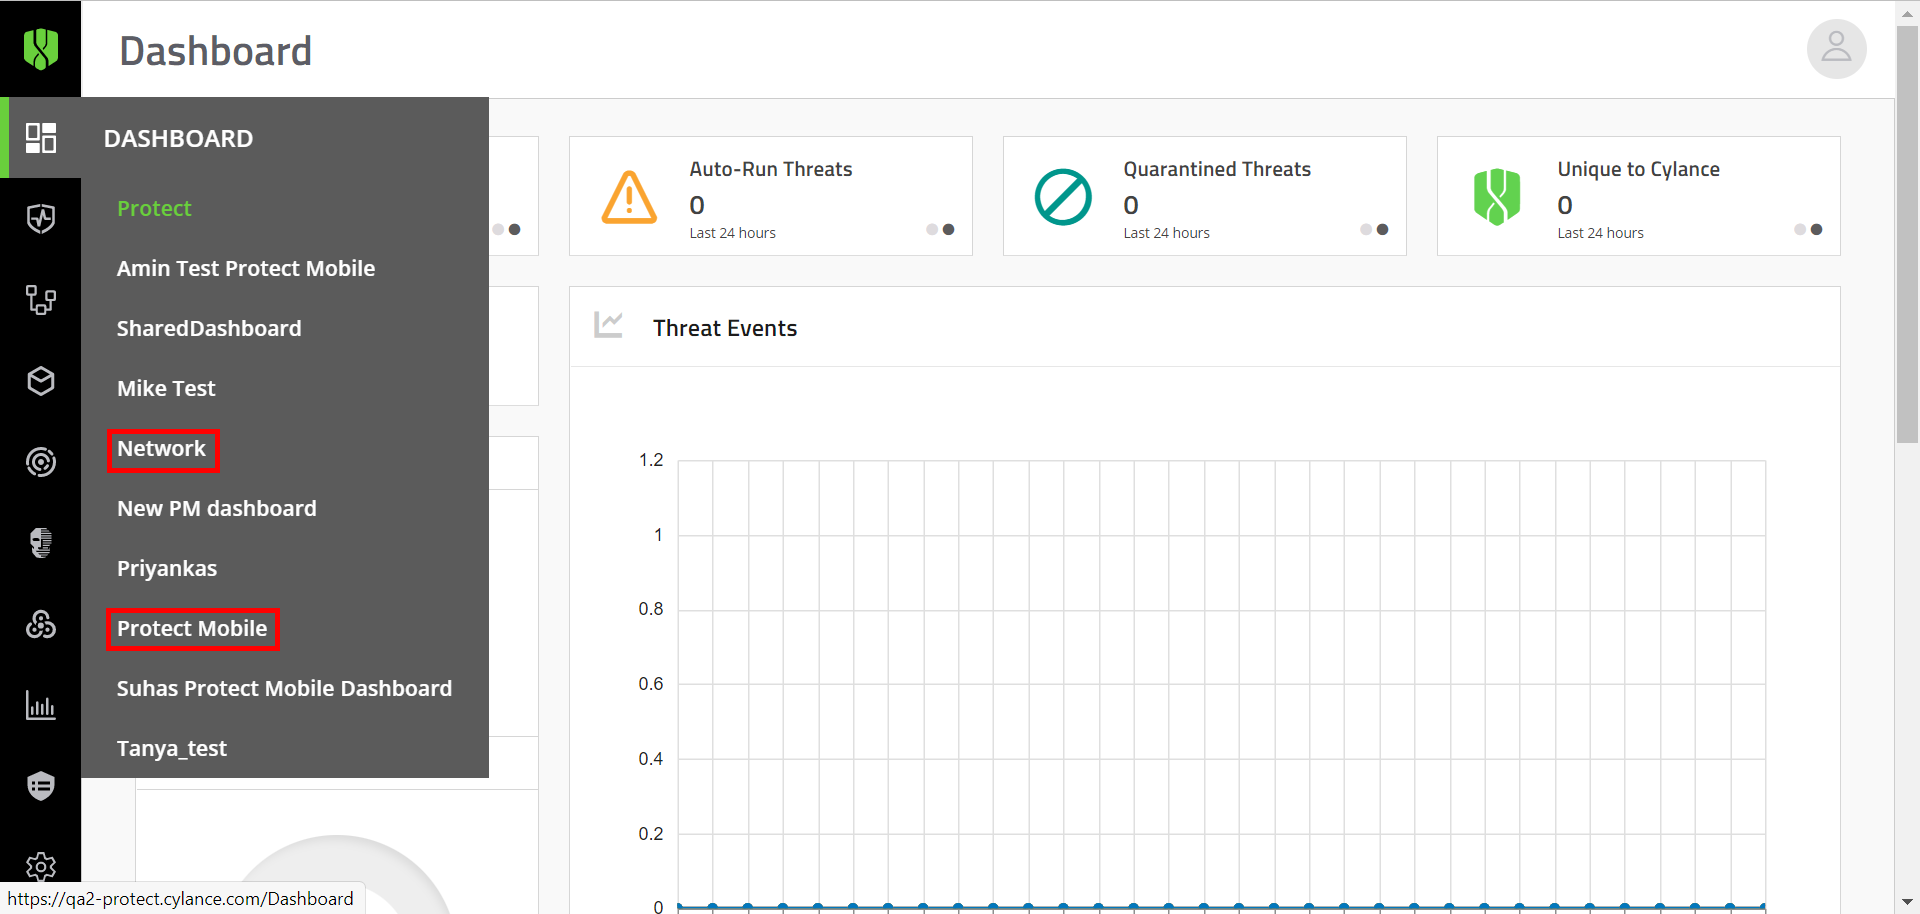Viewport: 1920px width, 914px height.
Task: Switch Auto-Run Threats card to dark dot
Action: tap(949, 229)
